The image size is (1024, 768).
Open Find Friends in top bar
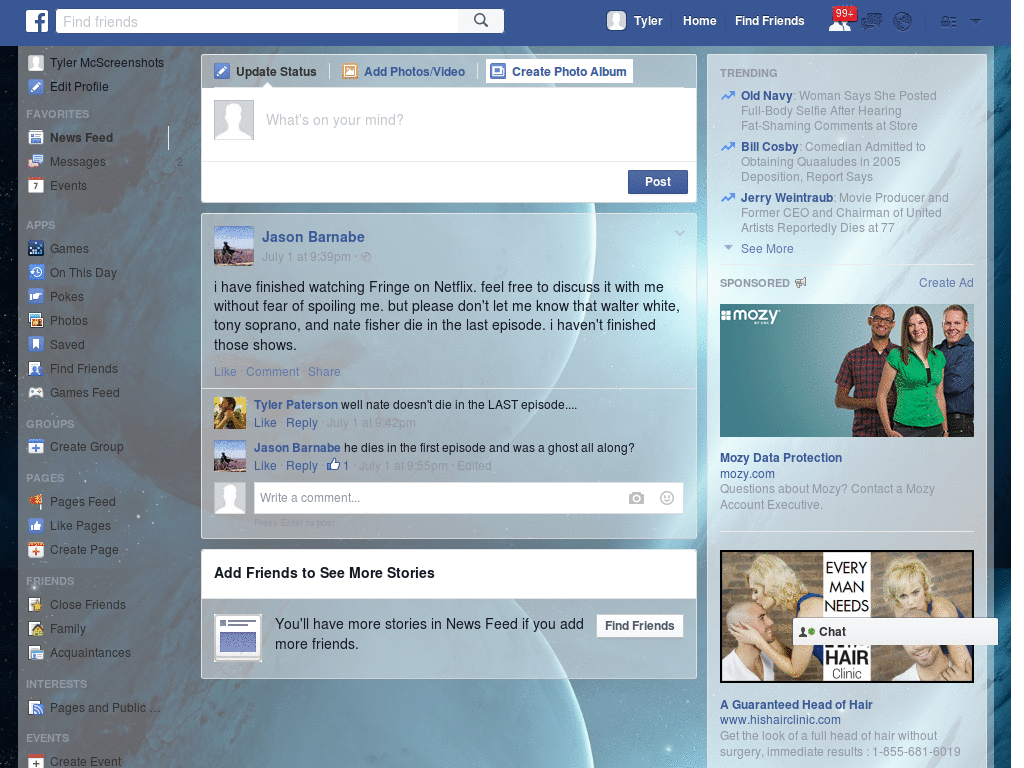coord(769,21)
